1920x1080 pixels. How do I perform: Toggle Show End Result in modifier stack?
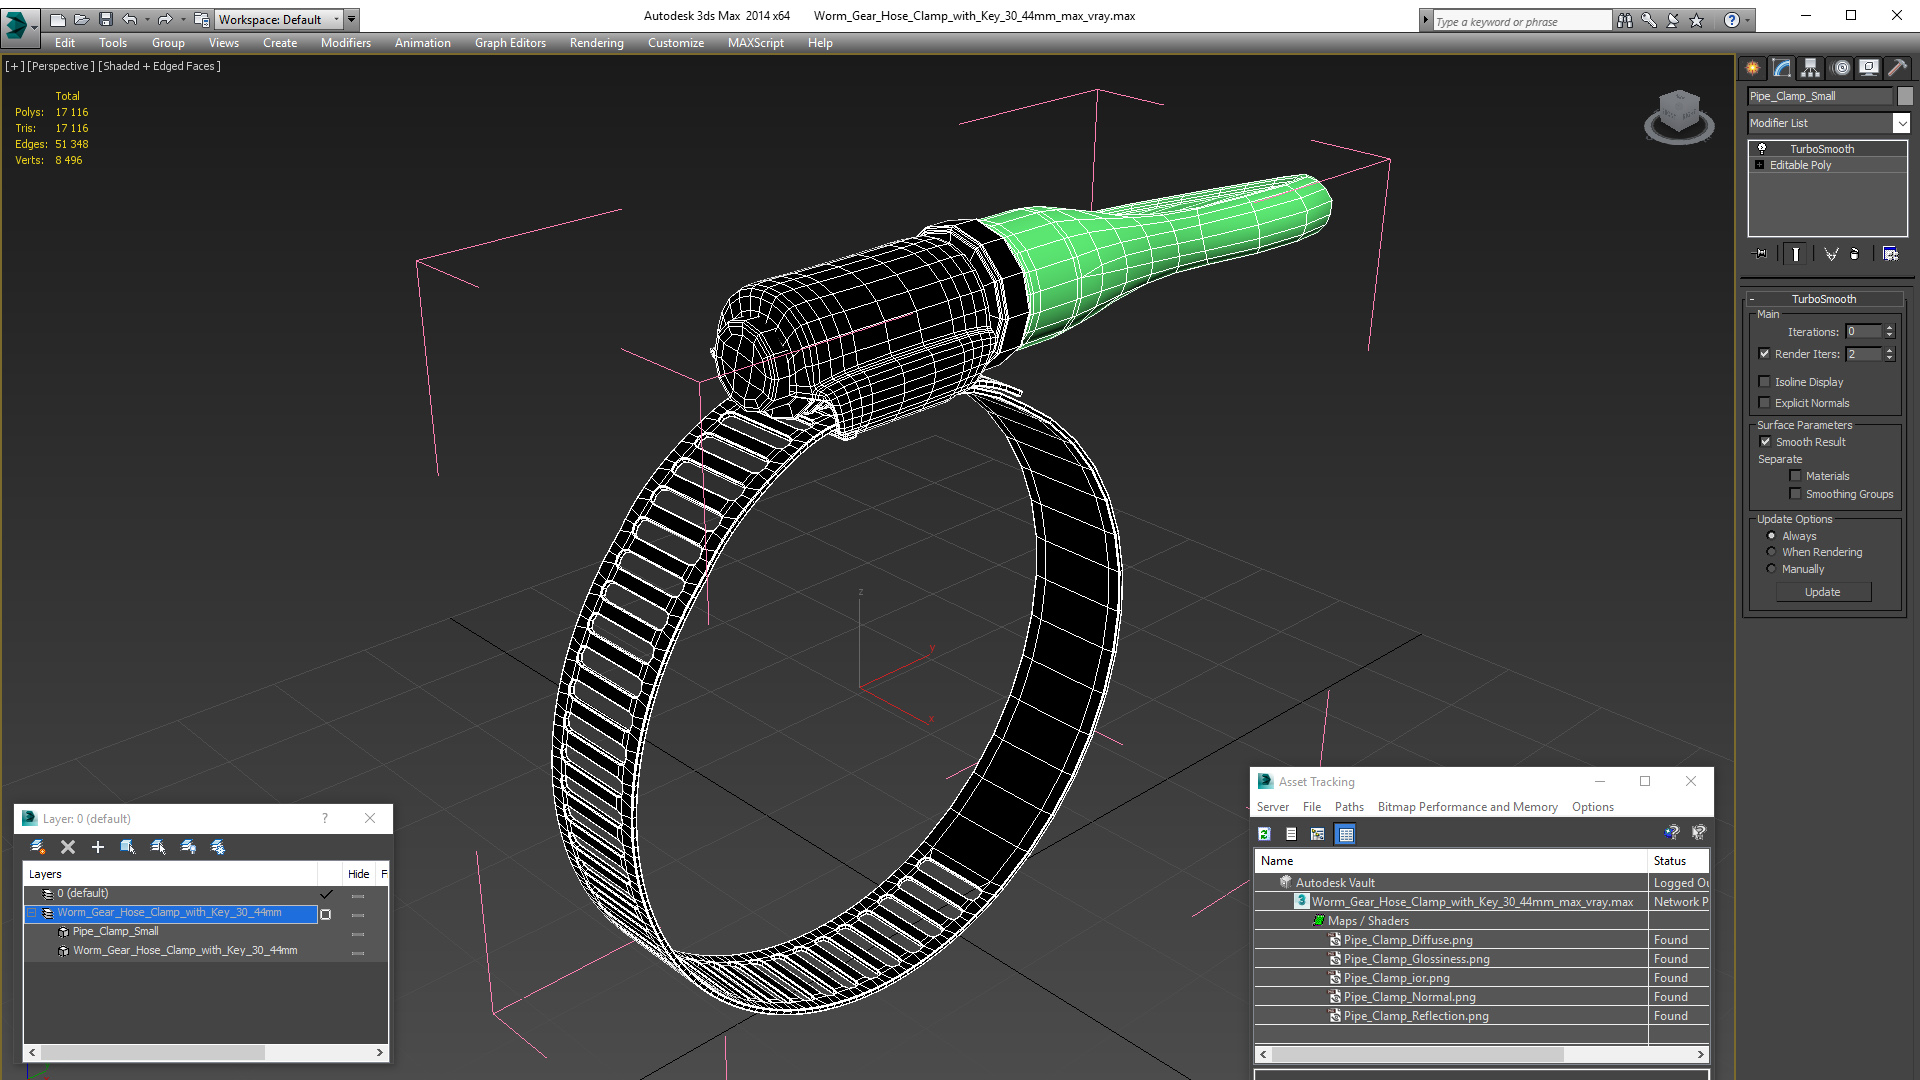coord(1796,254)
